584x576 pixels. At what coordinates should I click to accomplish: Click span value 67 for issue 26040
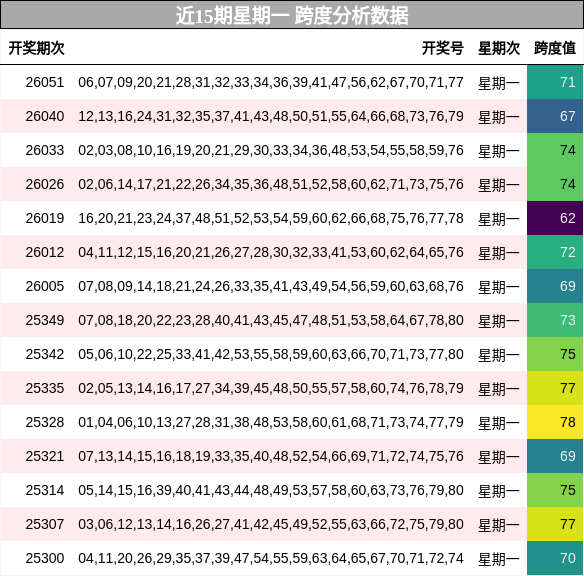[x=555, y=116]
